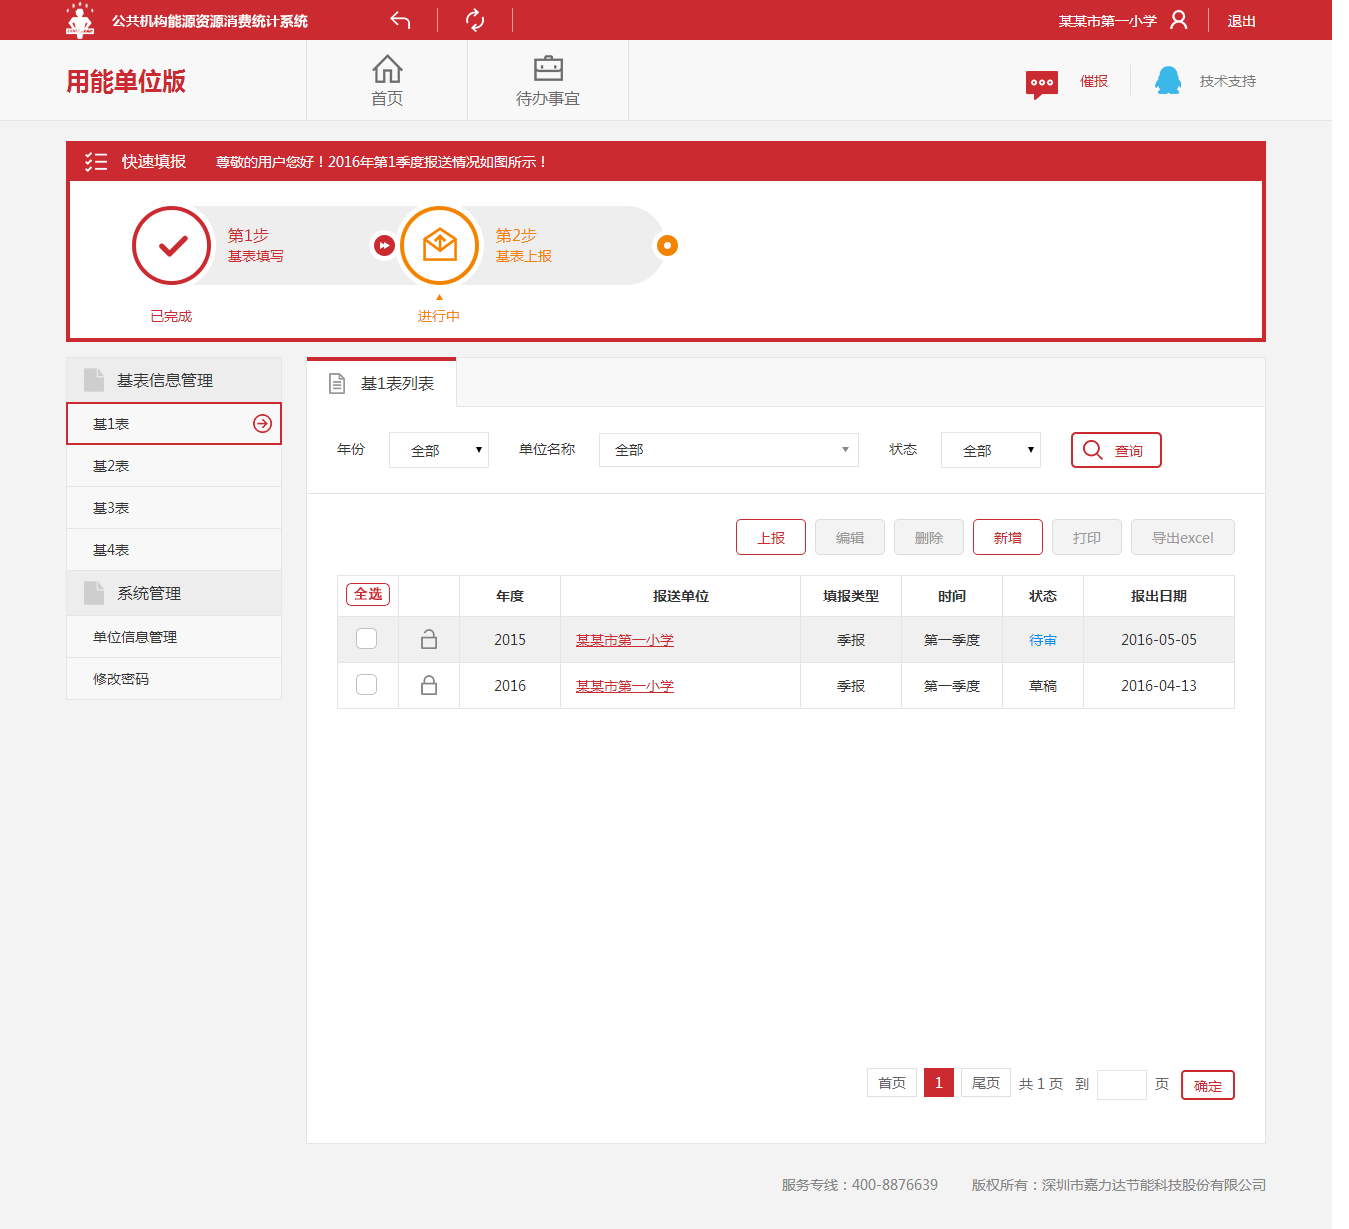The height and width of the screenshot is (1229, 1349).
Task: Click the refresh icon in the header
Action: point(474,19)
